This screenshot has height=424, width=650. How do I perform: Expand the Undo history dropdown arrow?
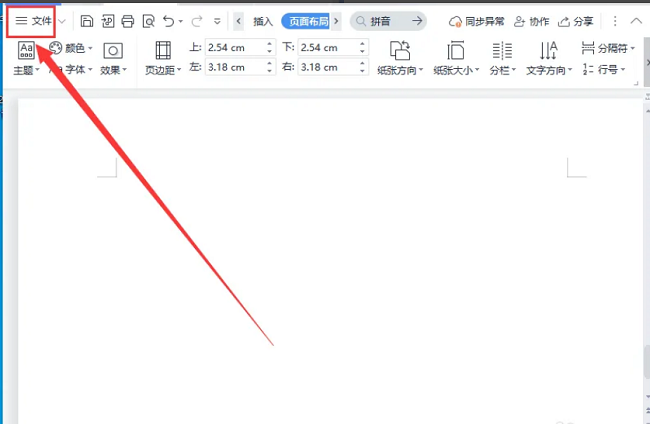181,21
